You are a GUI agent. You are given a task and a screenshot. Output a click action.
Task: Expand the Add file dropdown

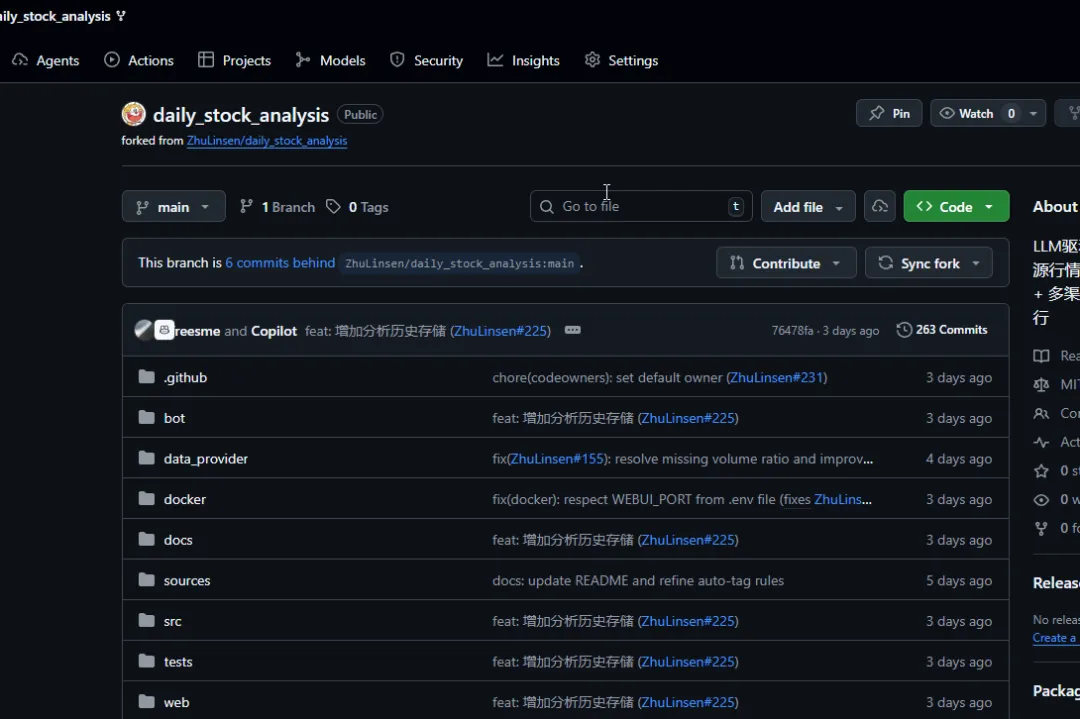(808, 207)
